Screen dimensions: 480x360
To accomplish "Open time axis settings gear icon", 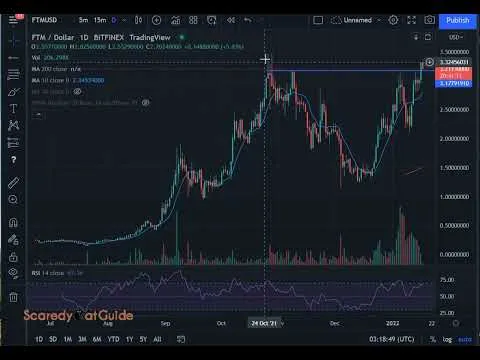I will pyautogui.click(x=456, y=323).
